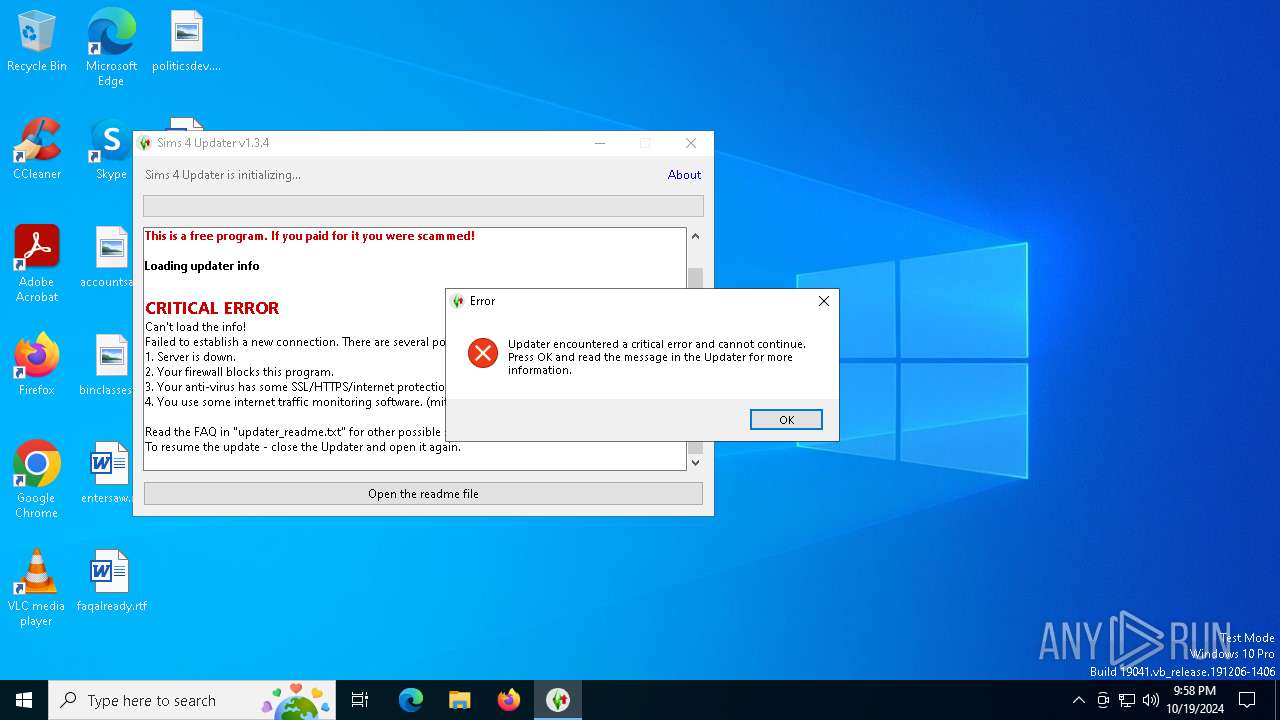Click 'Loading updater info' text
The width and height of the screenshot is (1280, 720).
pyautogui.click(x=202, y=266)
